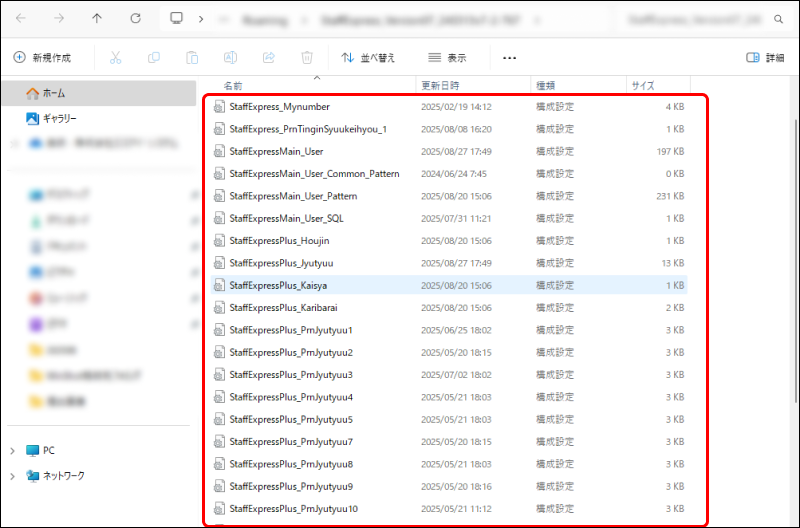Select file StaffExpressPlus_PrnJyutyuu7

(291, 442)
